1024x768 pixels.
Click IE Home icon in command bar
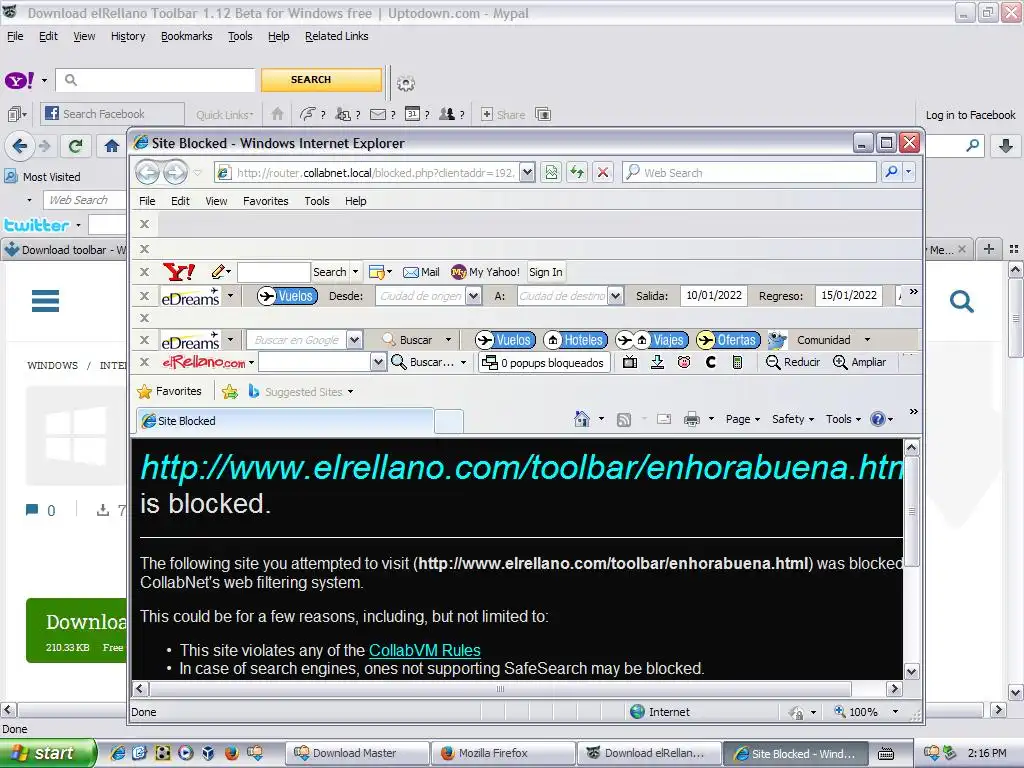pos(582,419)
